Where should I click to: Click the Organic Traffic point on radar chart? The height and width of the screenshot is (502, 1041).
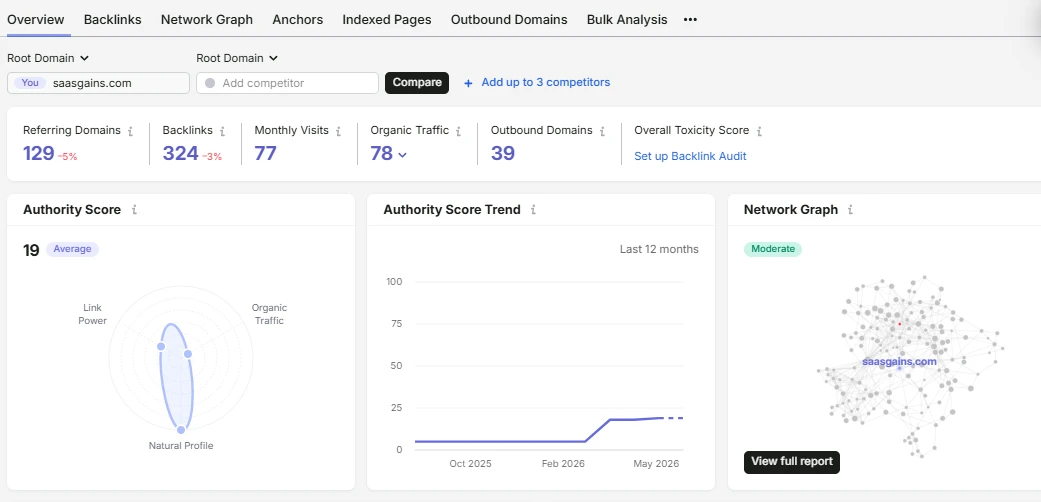pos(188,354)
